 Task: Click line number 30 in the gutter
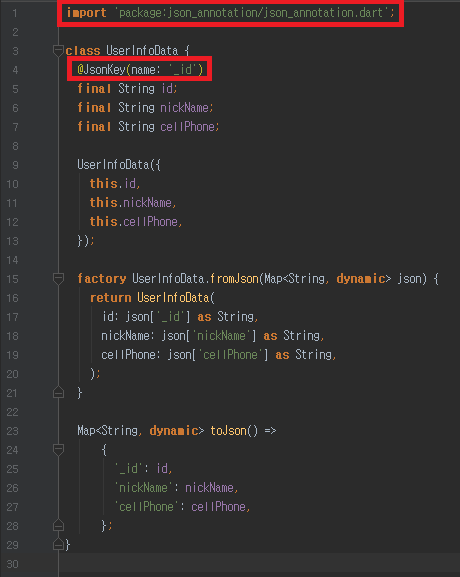click(x=12, y=564)
